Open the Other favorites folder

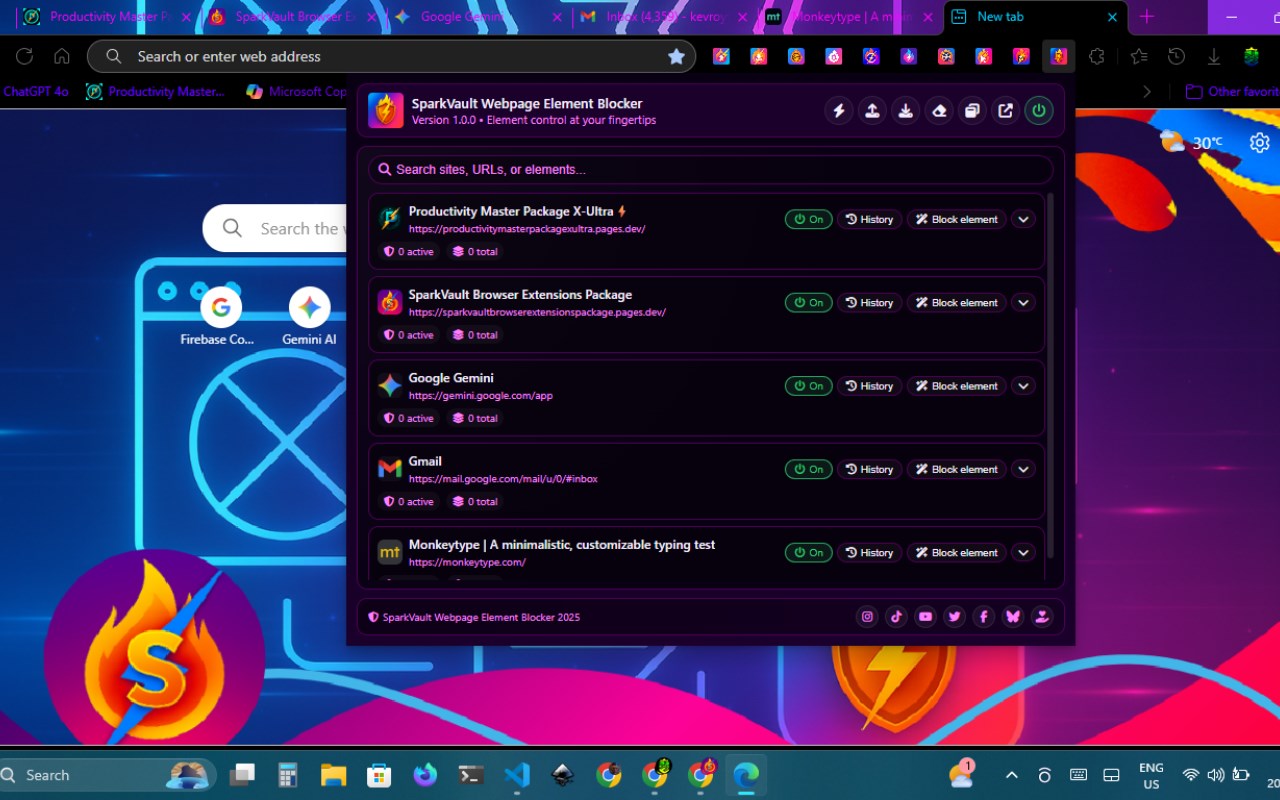coord(1232,91)
